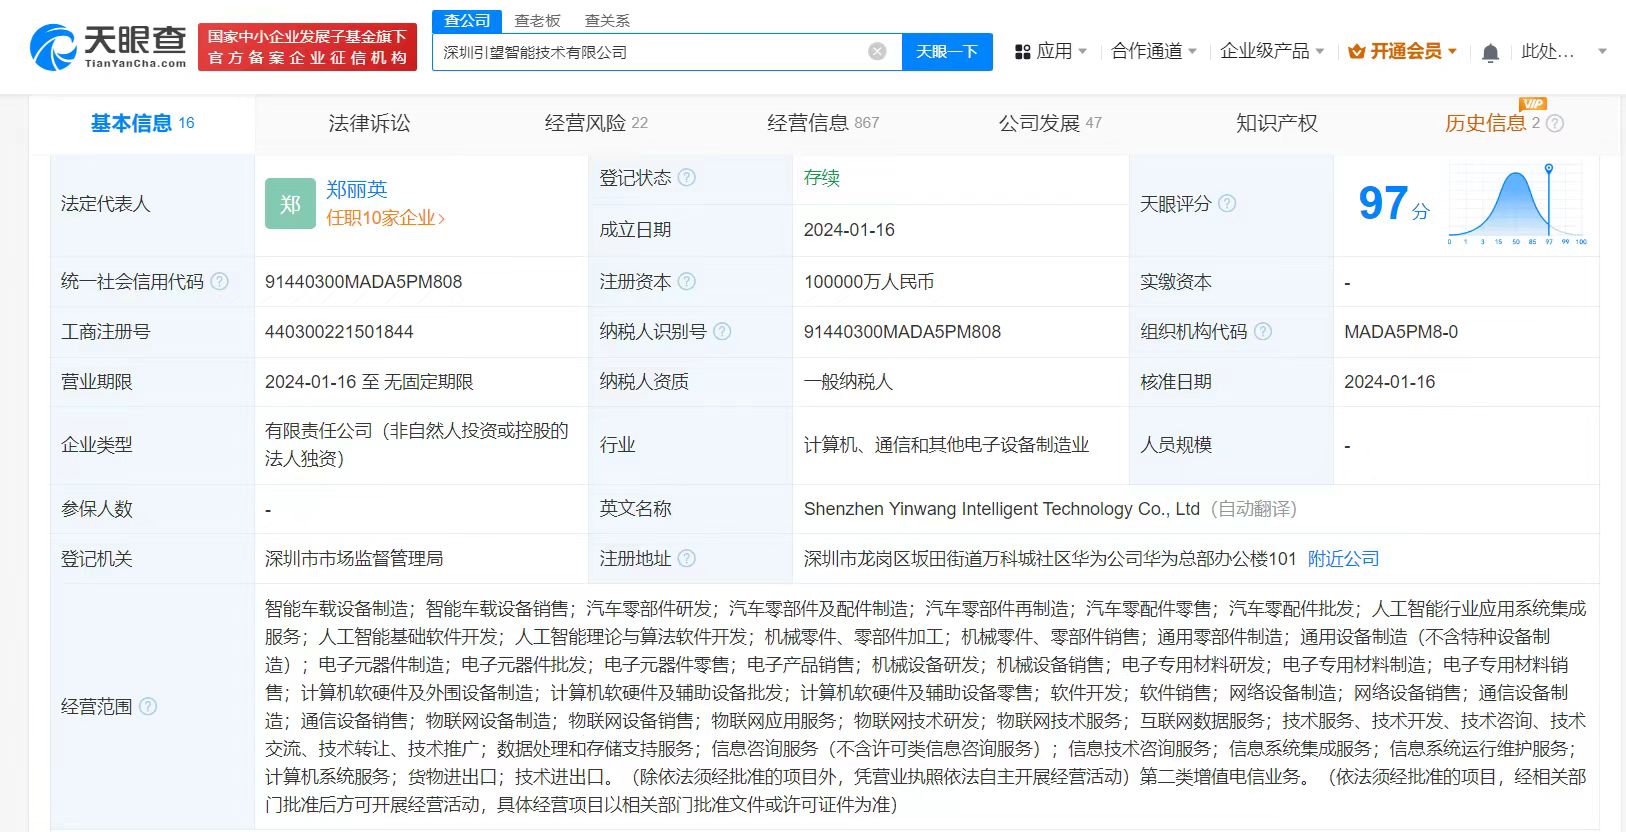
Task: Click the registered address text
Action: 1050,559
